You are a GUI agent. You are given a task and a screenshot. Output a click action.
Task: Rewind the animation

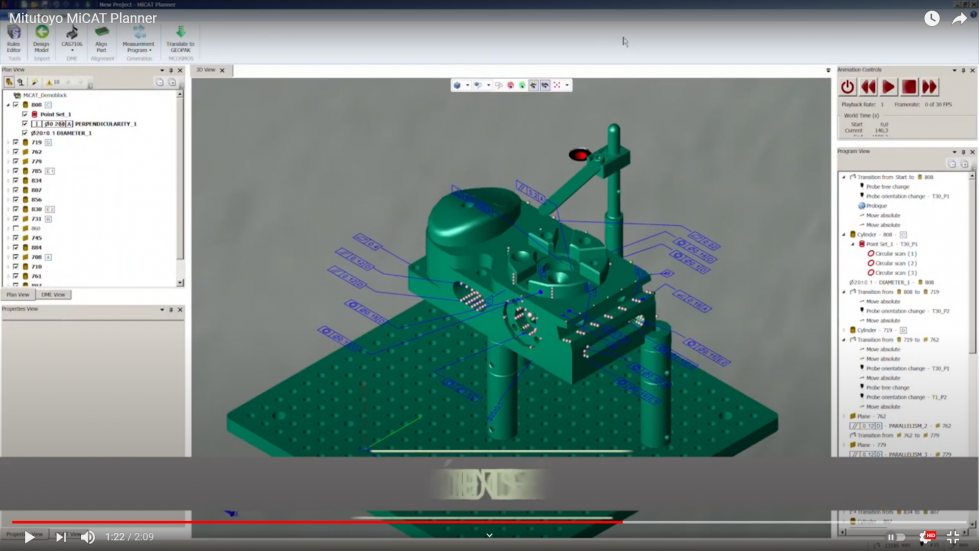click(x=868, y=87)
